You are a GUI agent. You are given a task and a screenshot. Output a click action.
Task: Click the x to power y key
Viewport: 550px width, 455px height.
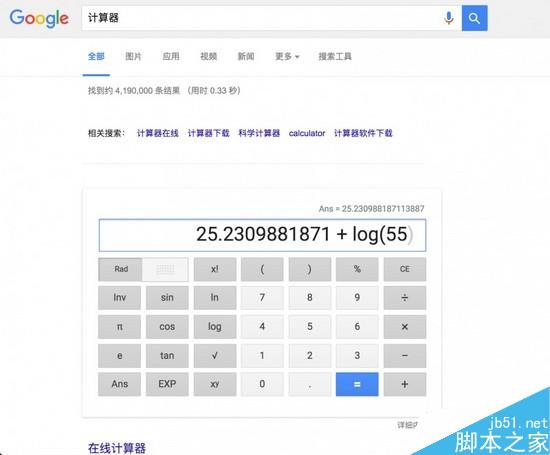pos(215,384)
